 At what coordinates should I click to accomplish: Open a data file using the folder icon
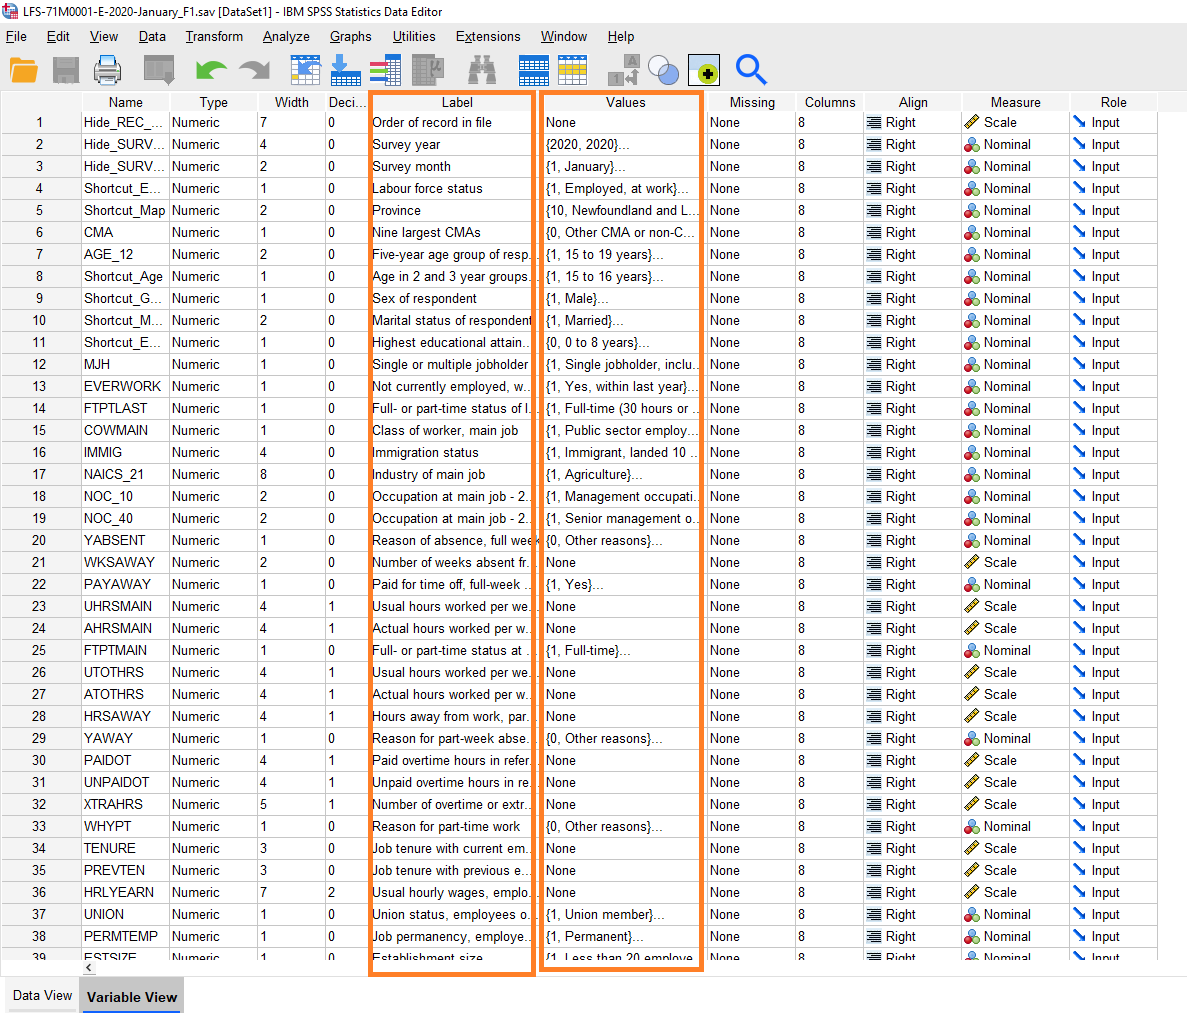click(x=25, y=70)
